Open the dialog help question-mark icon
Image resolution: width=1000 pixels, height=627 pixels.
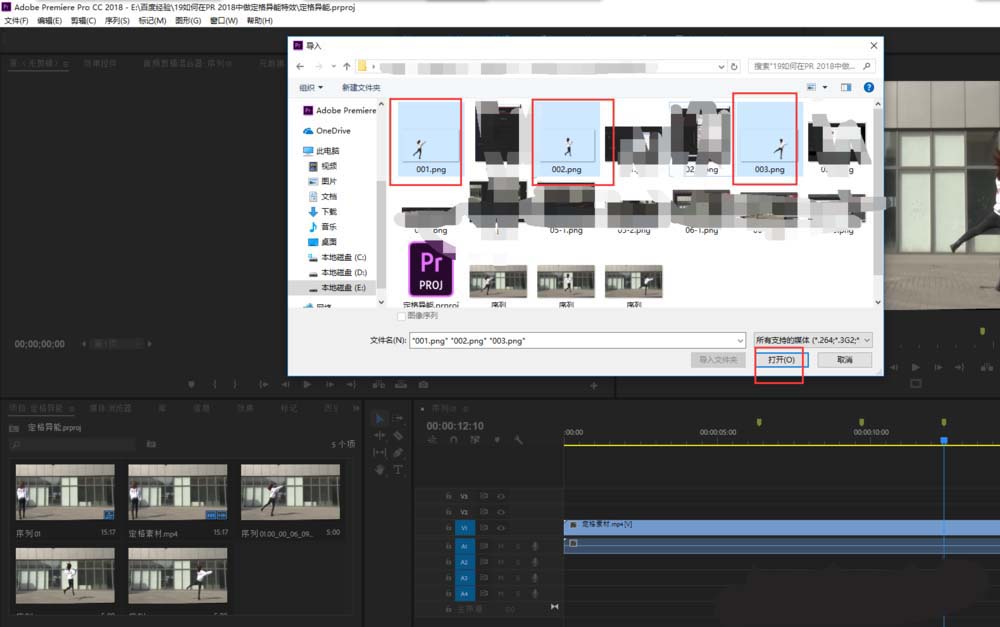pyautogui.click(x=870, y=88)
